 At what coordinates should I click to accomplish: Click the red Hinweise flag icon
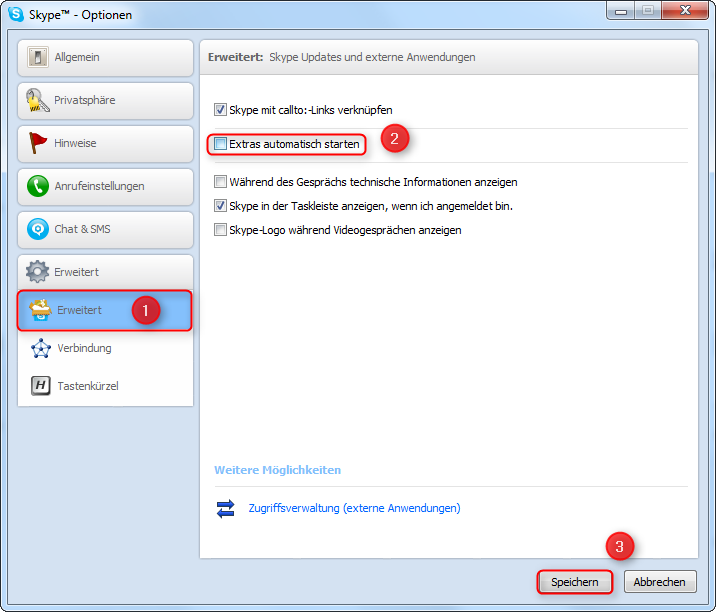pyautogui.click(x=37, y=142)
